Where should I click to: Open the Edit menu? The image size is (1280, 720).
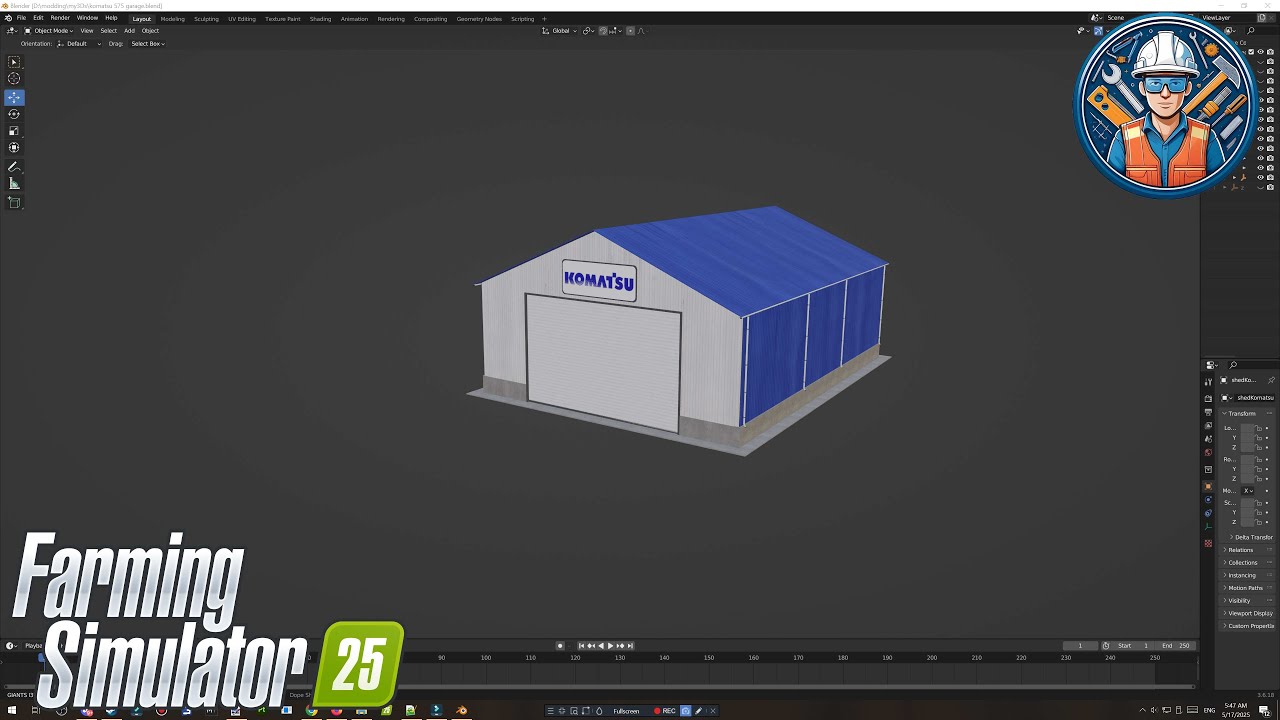click(x=38, y=18)
